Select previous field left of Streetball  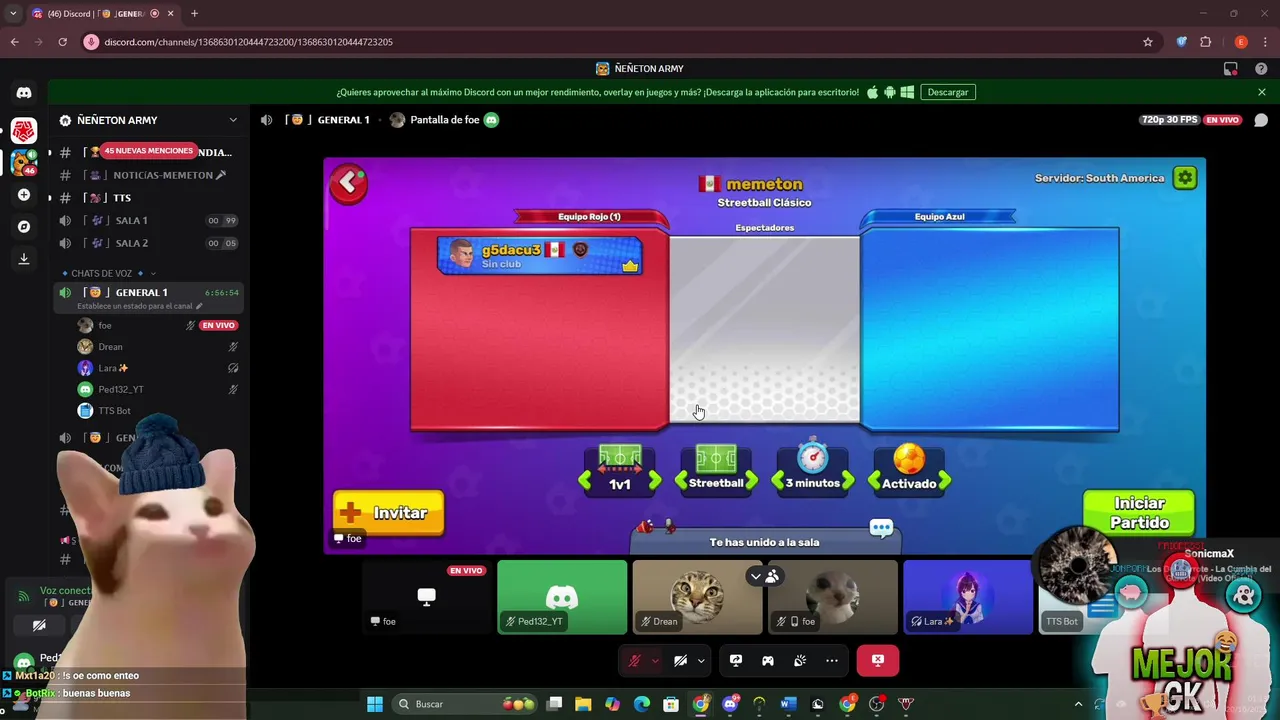(682, 482)
